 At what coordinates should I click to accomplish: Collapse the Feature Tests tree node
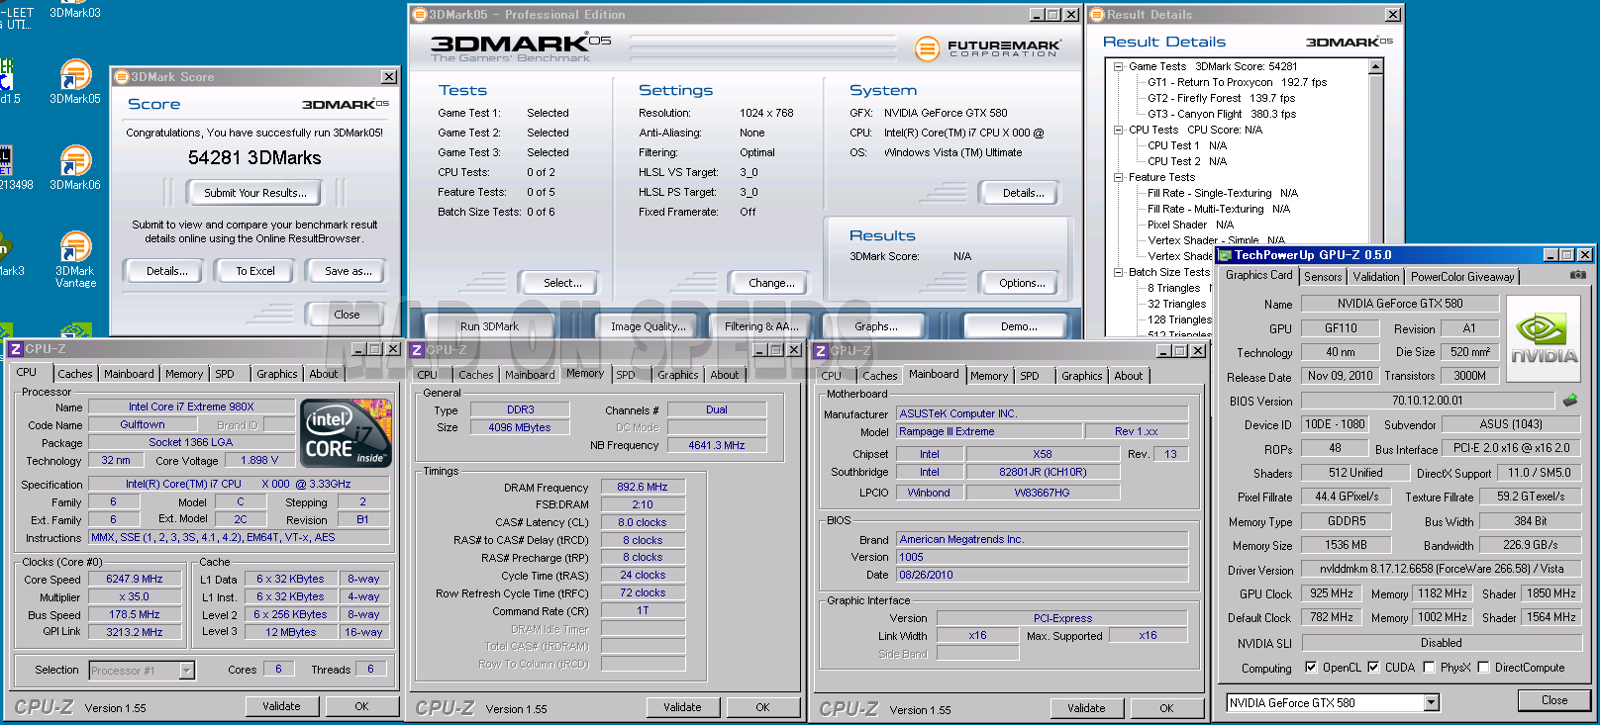[x=1118, y=177]
